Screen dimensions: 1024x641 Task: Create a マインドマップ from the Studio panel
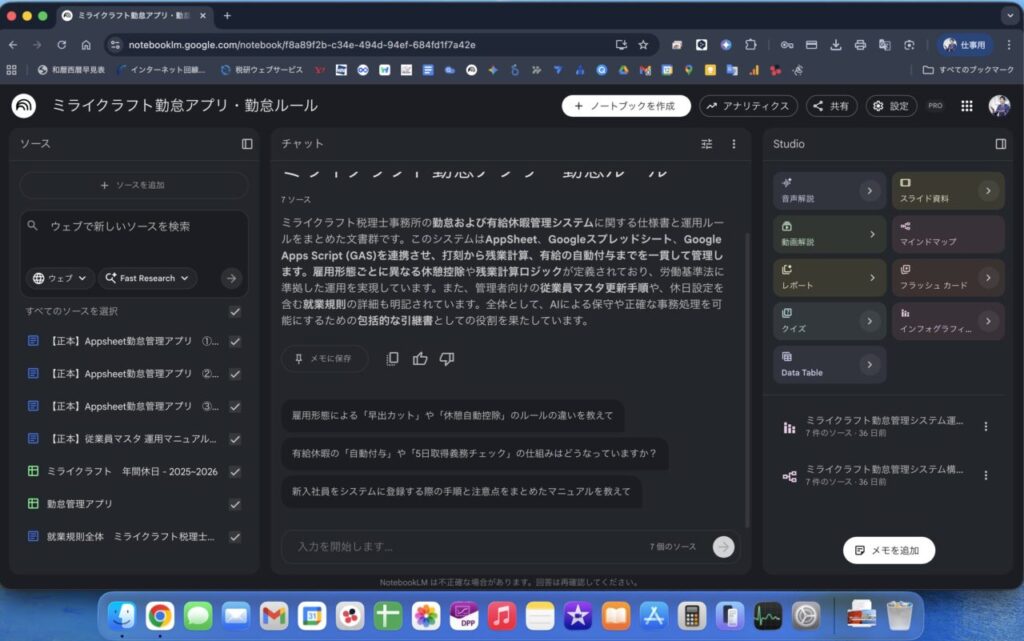click(947, 236)
